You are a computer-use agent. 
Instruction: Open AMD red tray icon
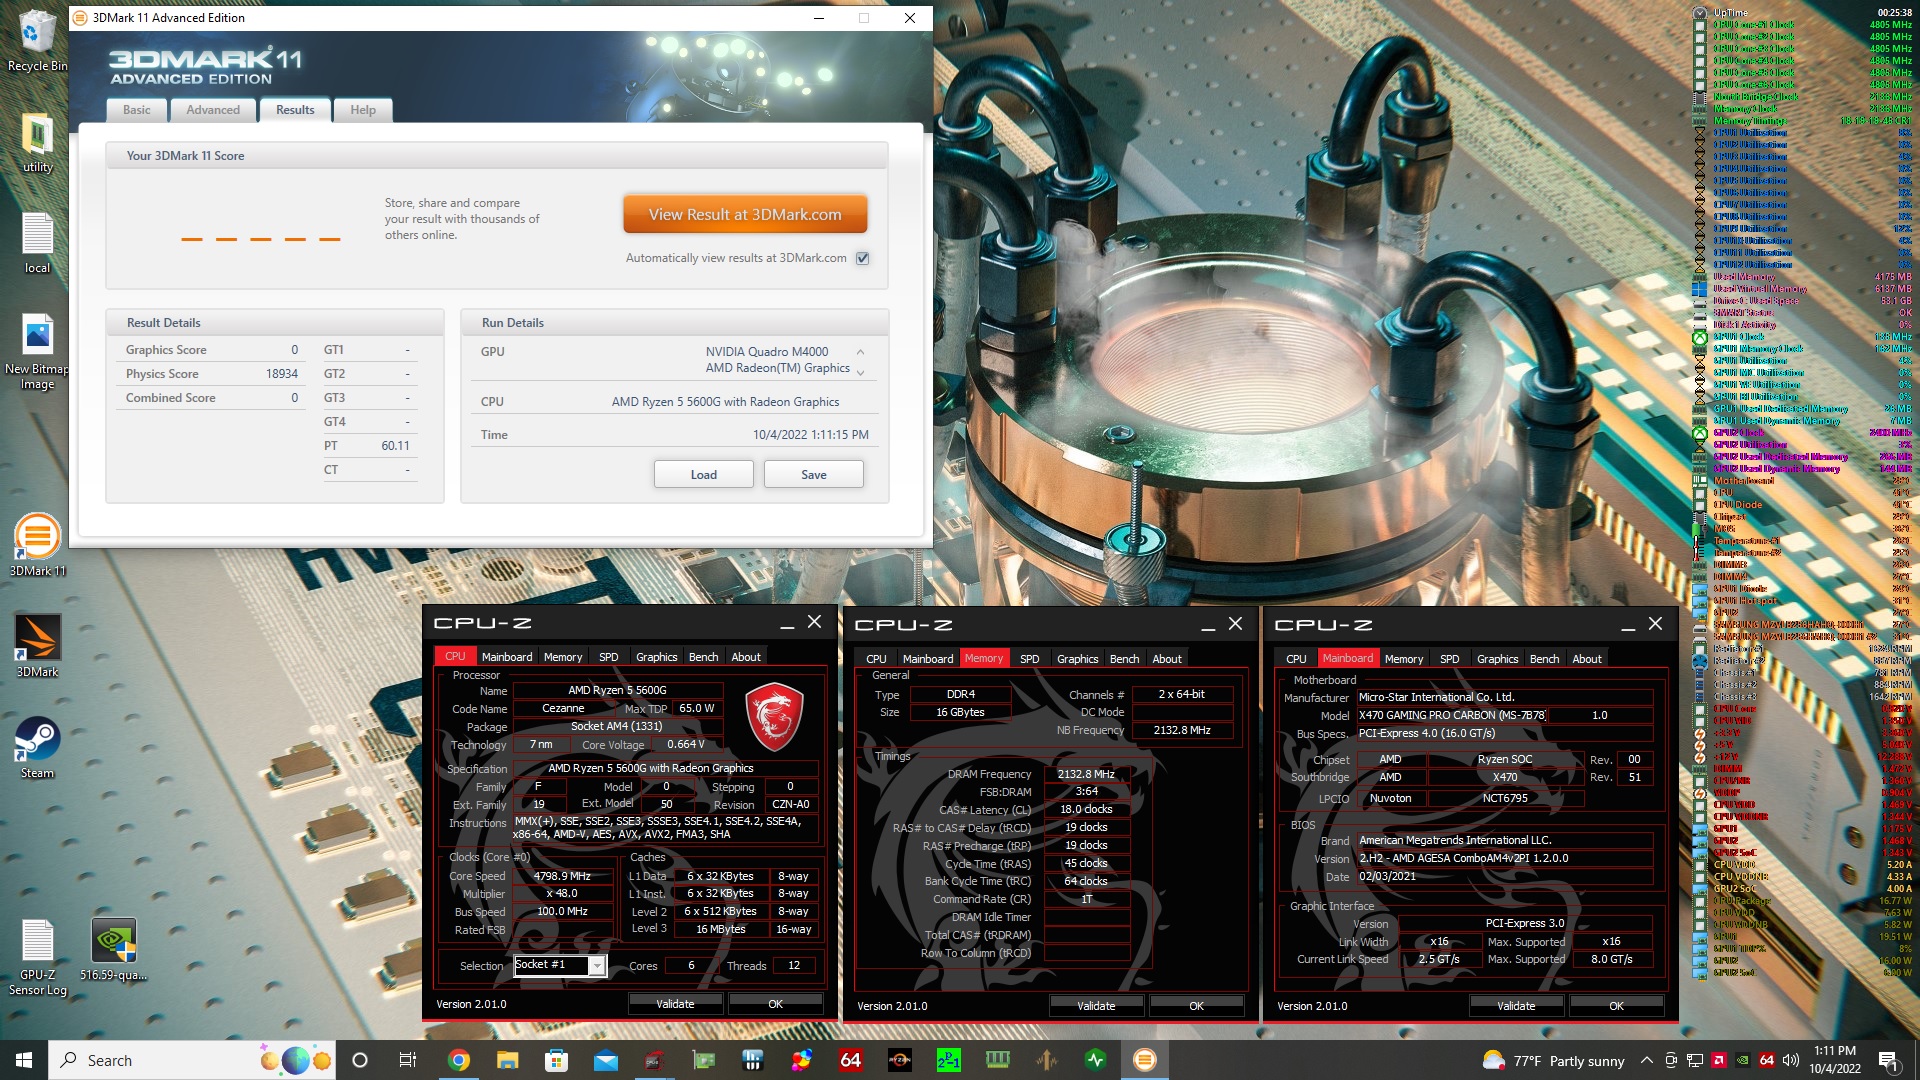click(1719, 1060)
